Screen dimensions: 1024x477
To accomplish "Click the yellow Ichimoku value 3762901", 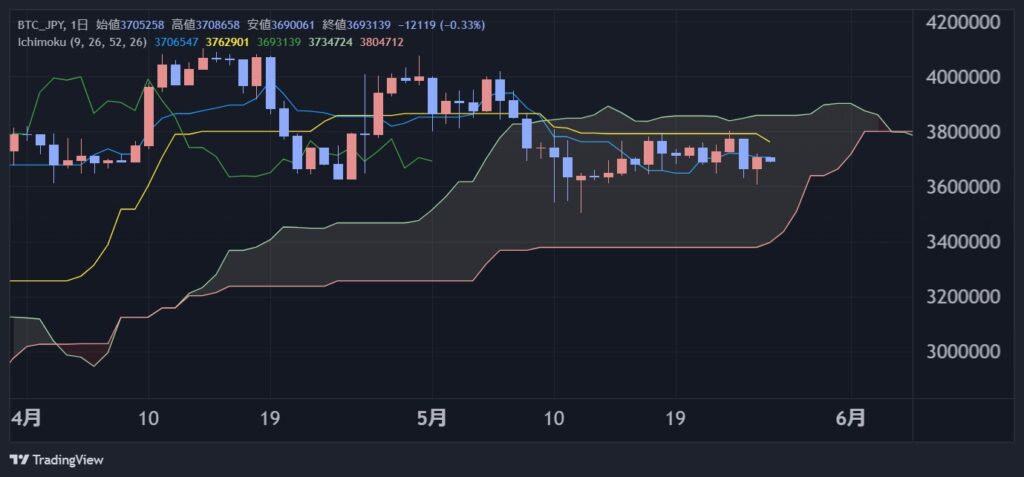I will coord(227,42).
